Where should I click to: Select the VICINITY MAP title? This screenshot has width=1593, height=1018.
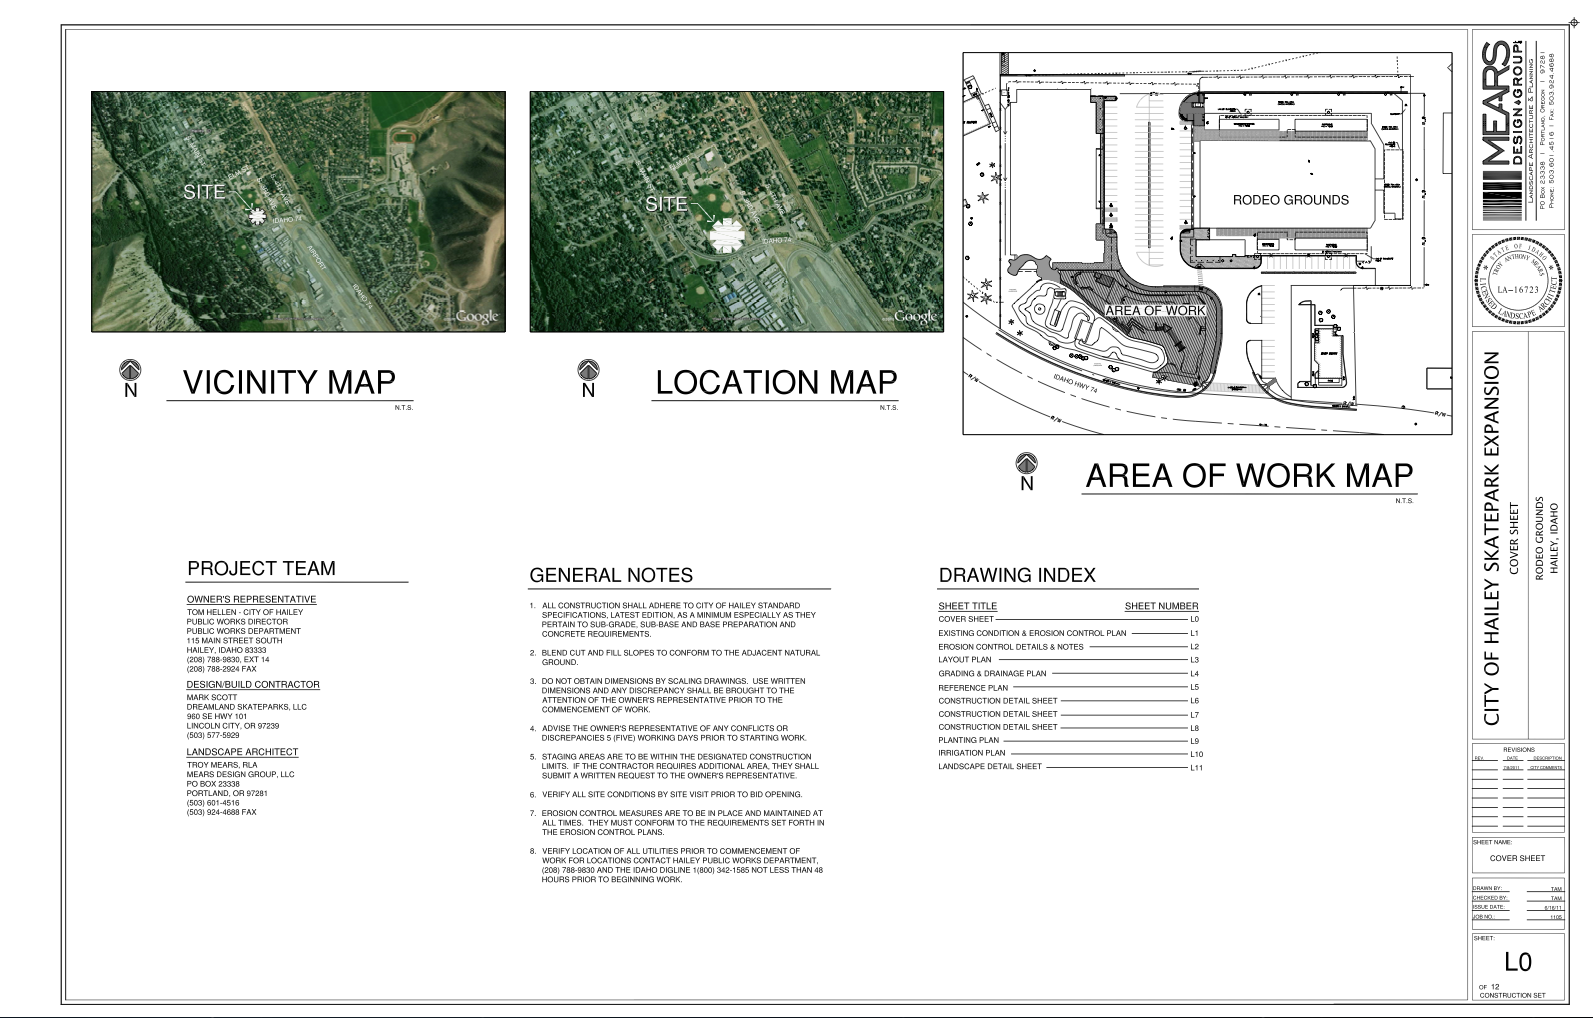point(289,383)
